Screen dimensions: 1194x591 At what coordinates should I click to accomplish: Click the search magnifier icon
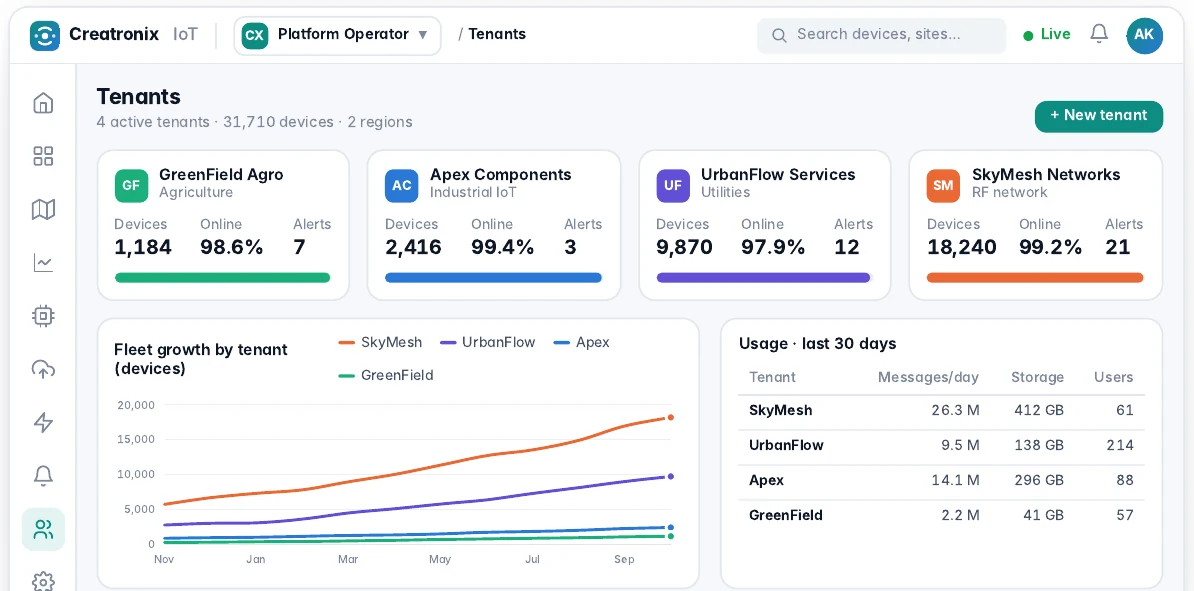click(x=779, y=35)
